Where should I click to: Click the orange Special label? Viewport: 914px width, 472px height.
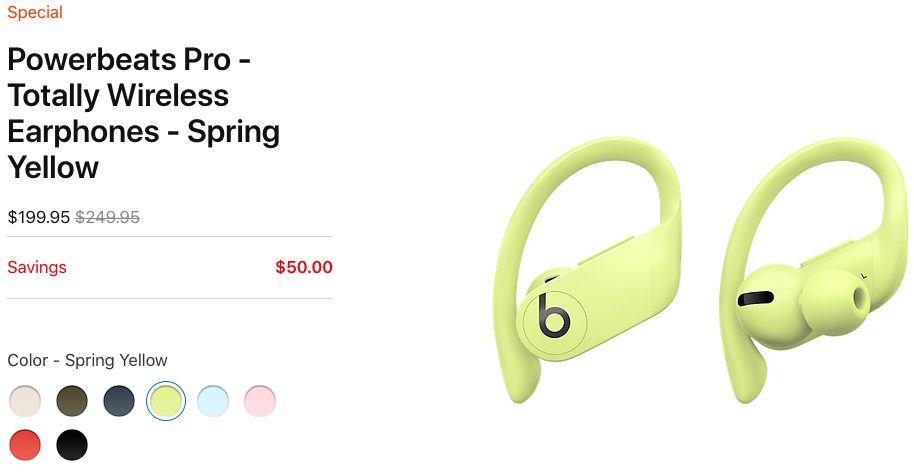tap(35, 12)
